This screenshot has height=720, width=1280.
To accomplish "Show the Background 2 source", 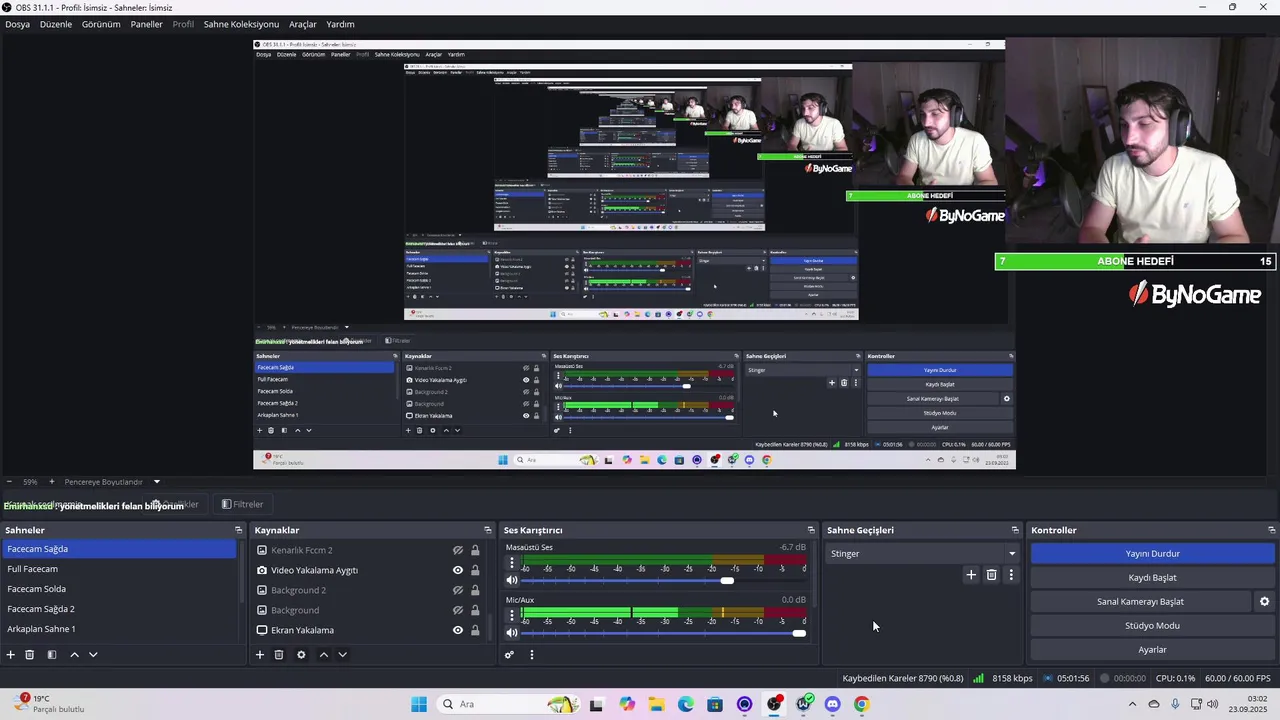I will click(458, 590).
